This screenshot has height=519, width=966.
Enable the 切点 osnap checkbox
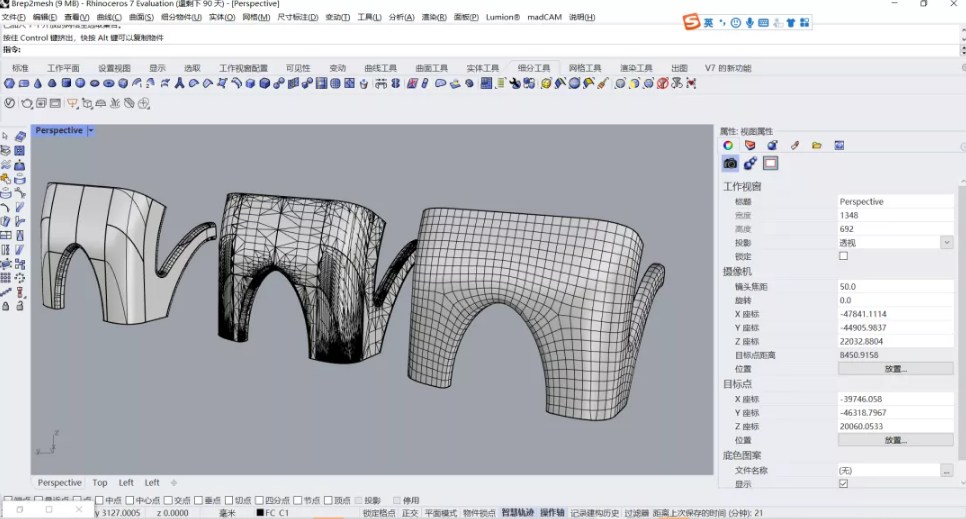[229, 501]
